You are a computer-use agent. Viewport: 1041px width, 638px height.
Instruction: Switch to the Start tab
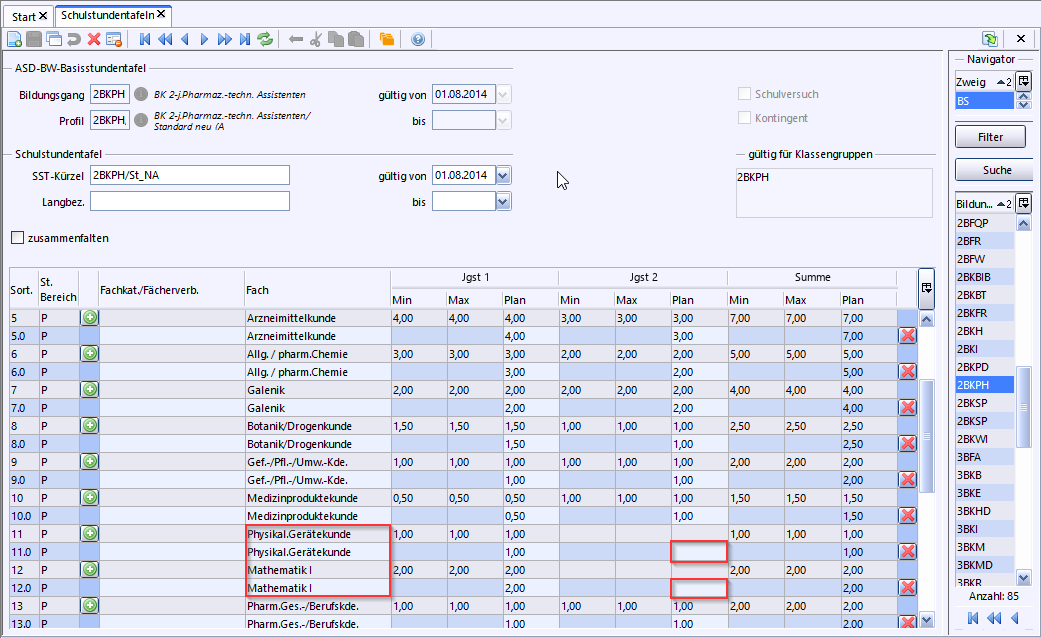[30, 16]
